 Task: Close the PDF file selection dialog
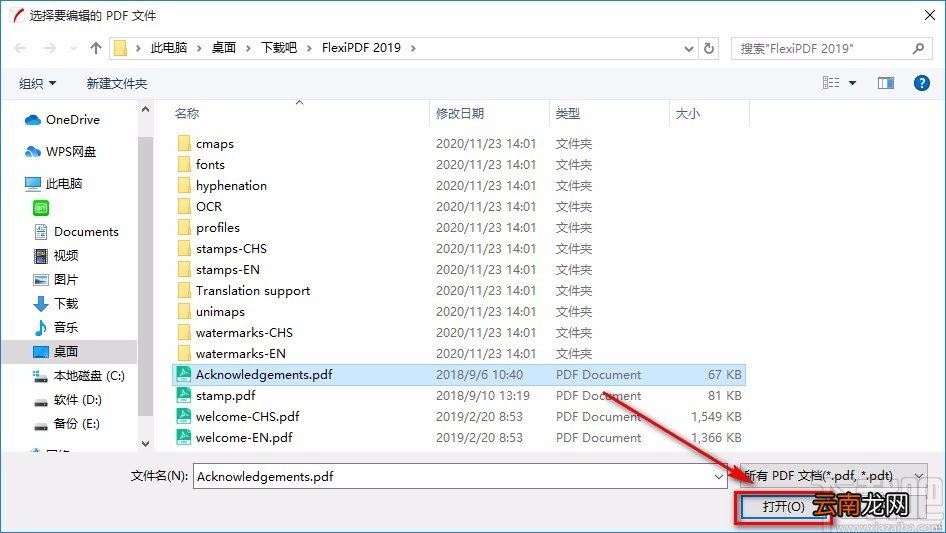click(x=930, y=15)
